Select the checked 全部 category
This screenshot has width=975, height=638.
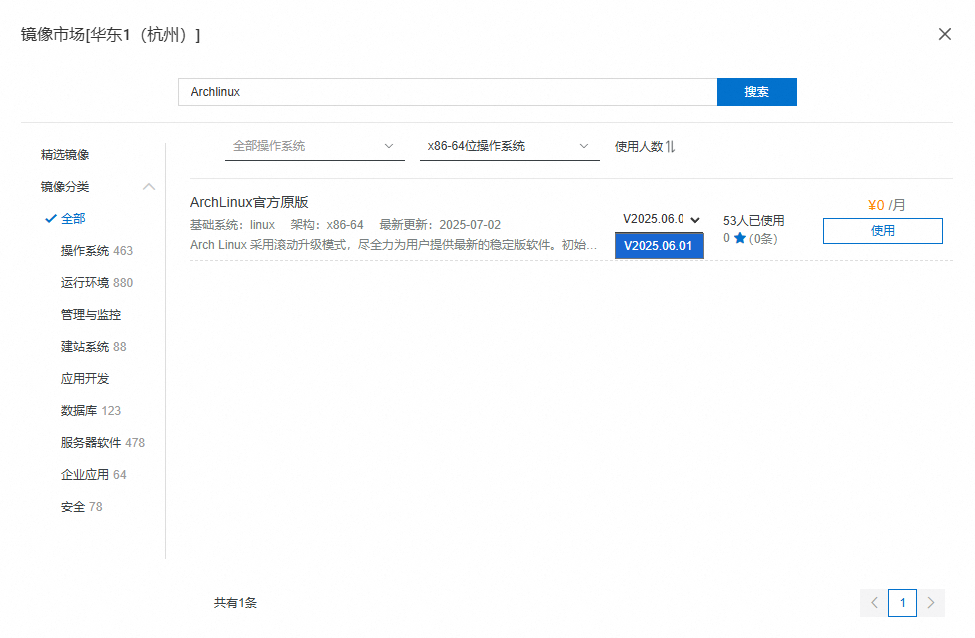[73, 219]
